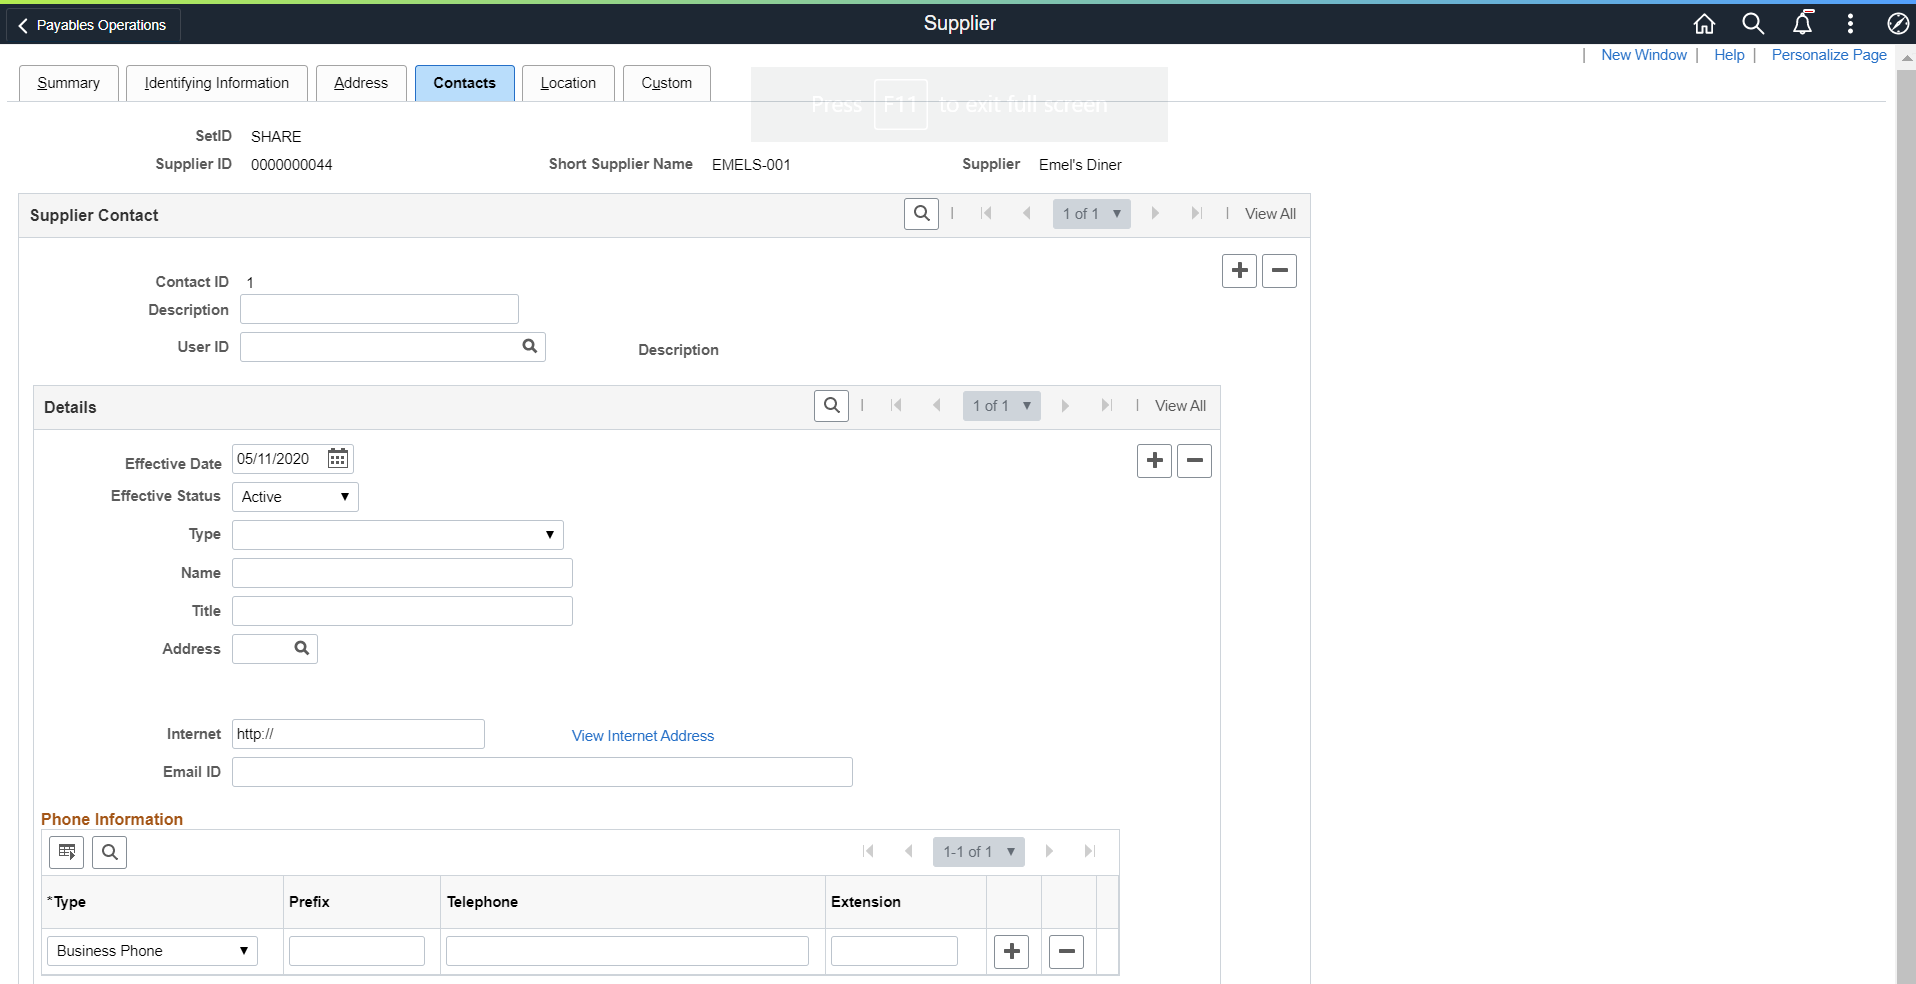Look up User ID with magnifier
This screenshot has height=984, width=1916.
pyautogui.click(x=530, y=346)
